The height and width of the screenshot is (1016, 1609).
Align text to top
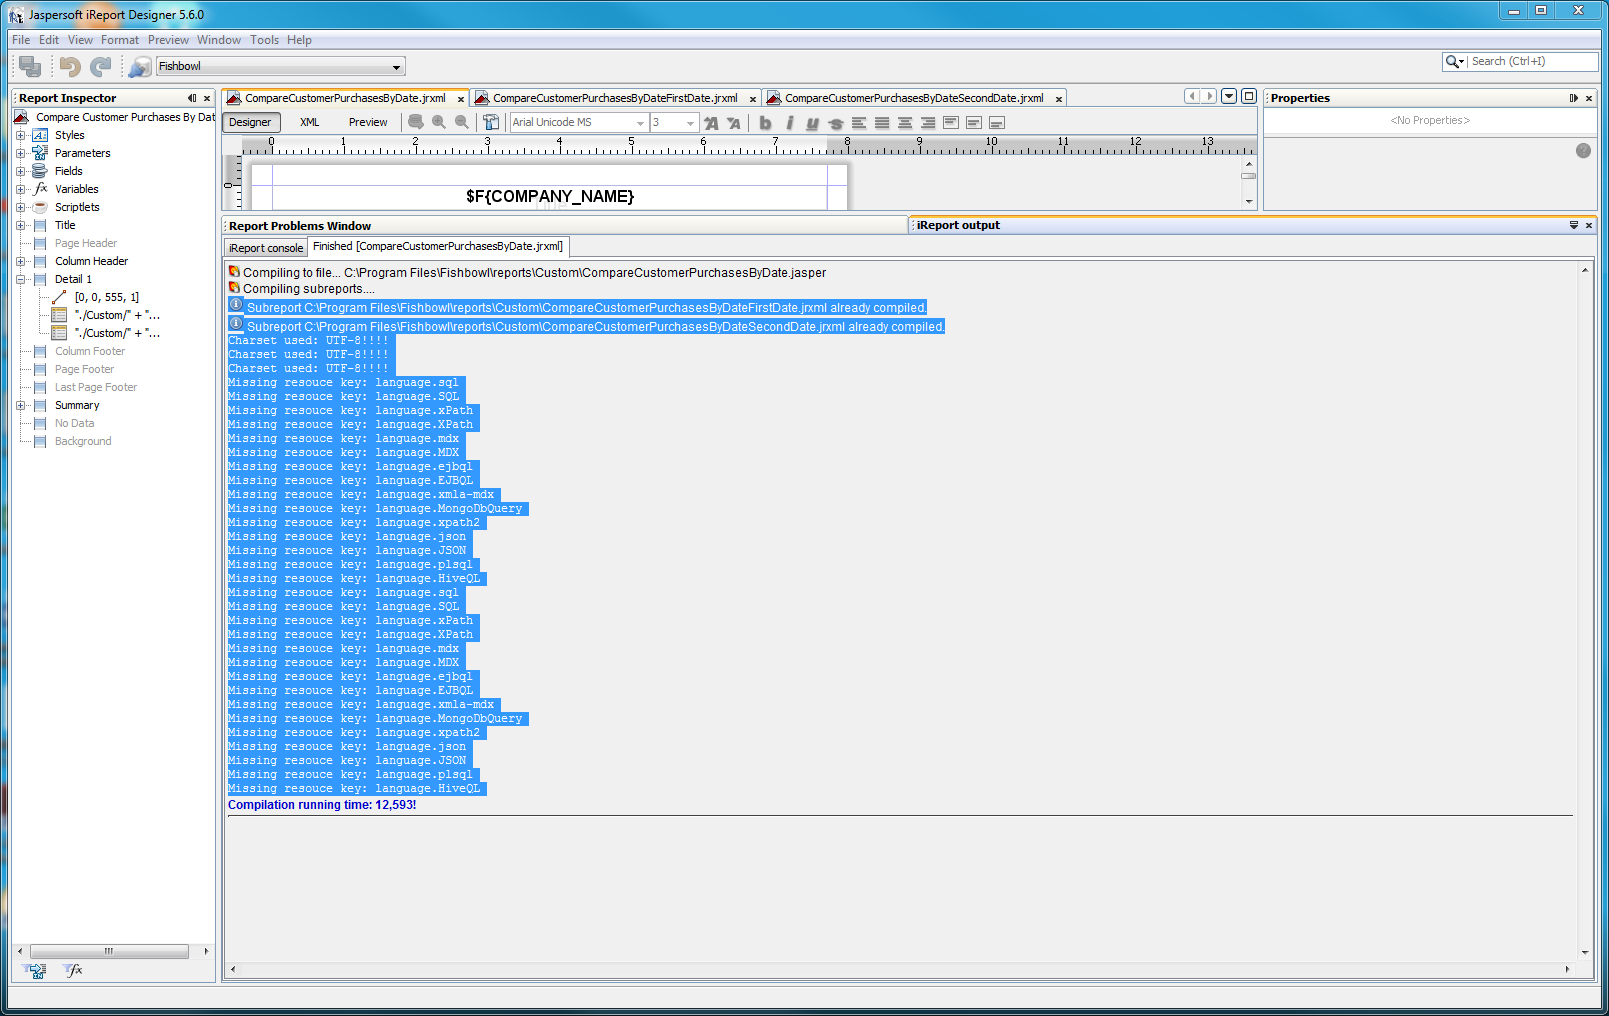(x=951, y=123)
